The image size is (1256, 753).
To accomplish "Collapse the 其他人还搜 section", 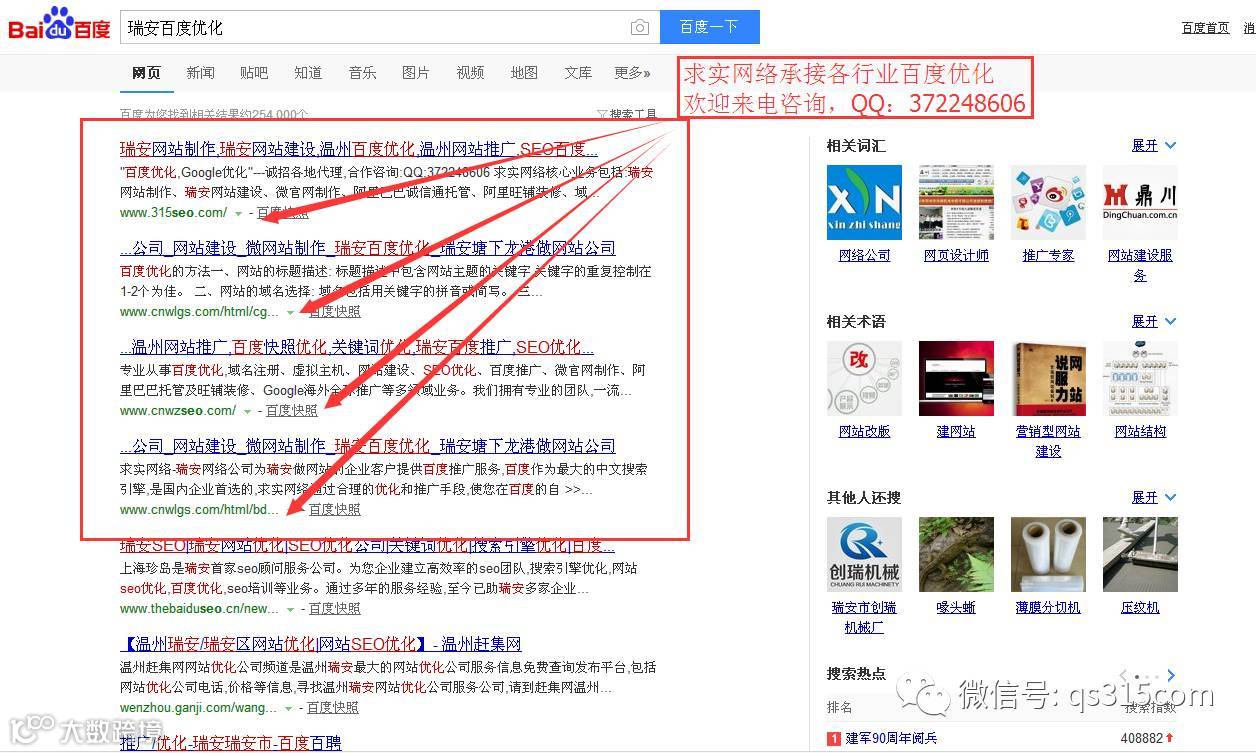I will (1154, 498).
